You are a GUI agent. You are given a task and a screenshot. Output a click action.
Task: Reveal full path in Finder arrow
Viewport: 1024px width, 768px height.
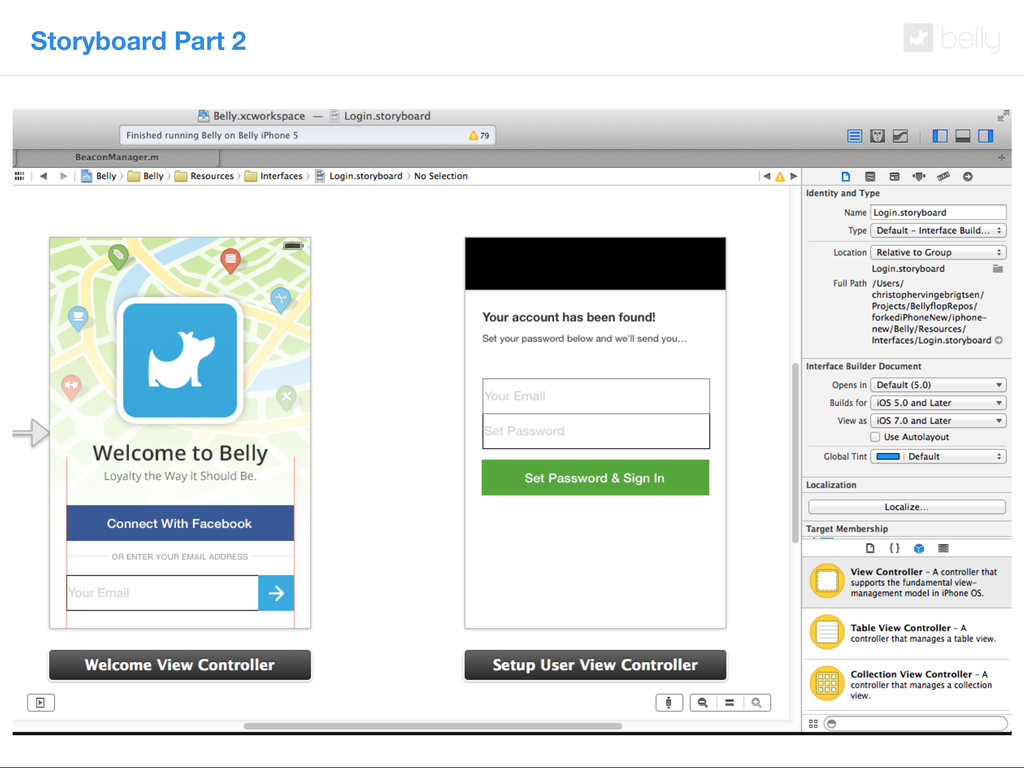click(x=999, y=340)
